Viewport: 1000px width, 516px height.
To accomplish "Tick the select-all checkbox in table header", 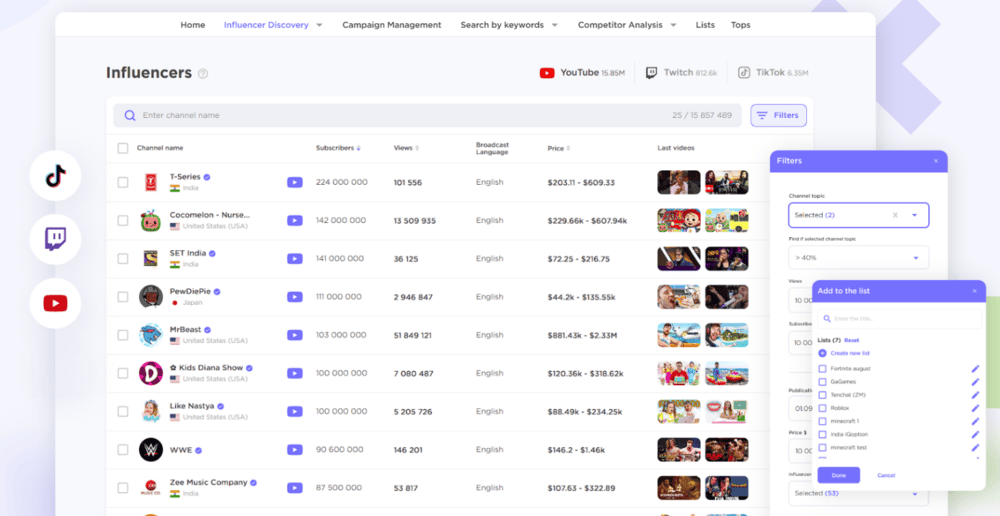I will tap(122, 148).
